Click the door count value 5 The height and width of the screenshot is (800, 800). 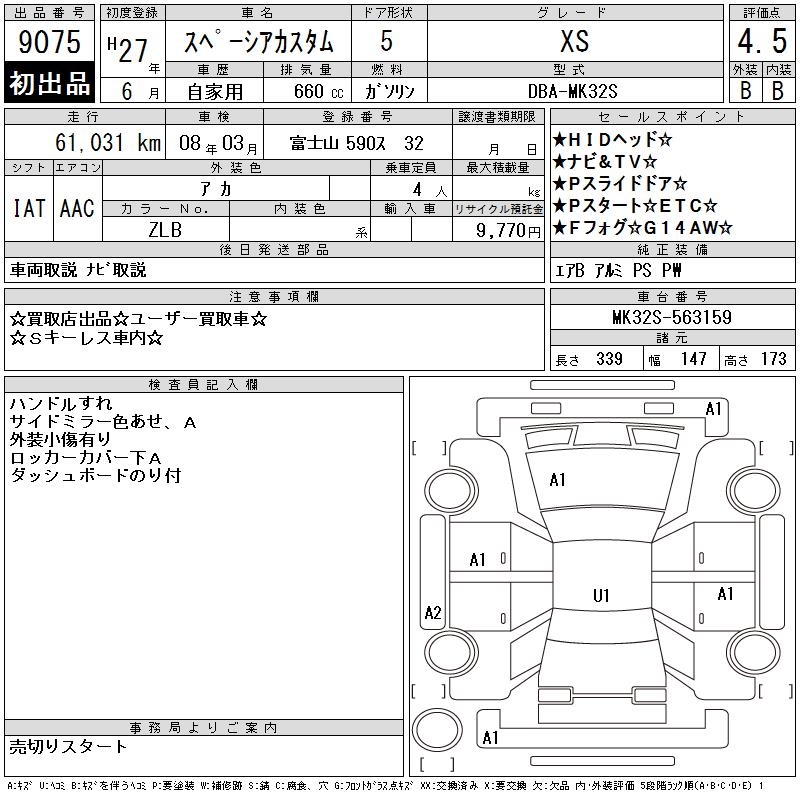coord(387,41)
